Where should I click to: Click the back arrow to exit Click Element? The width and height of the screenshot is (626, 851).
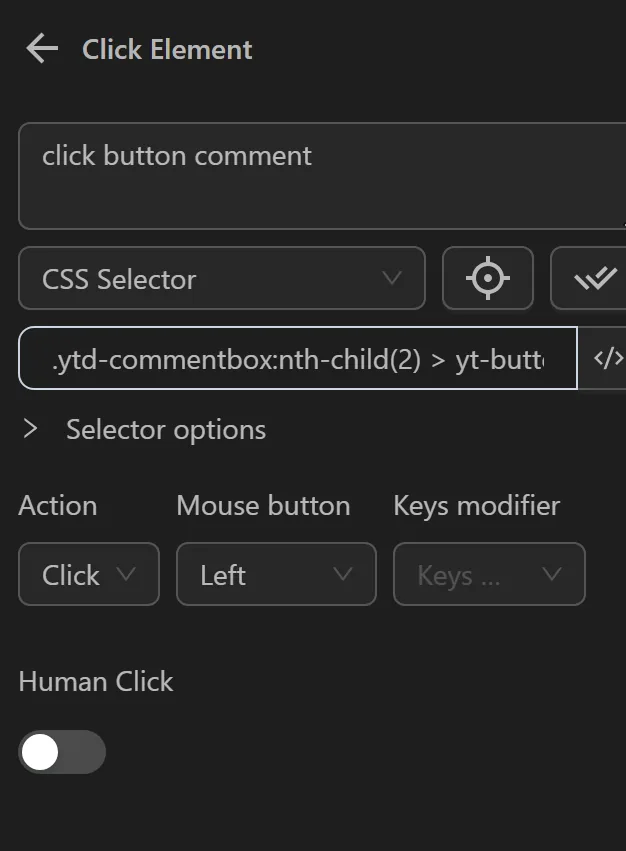point(41,48)
